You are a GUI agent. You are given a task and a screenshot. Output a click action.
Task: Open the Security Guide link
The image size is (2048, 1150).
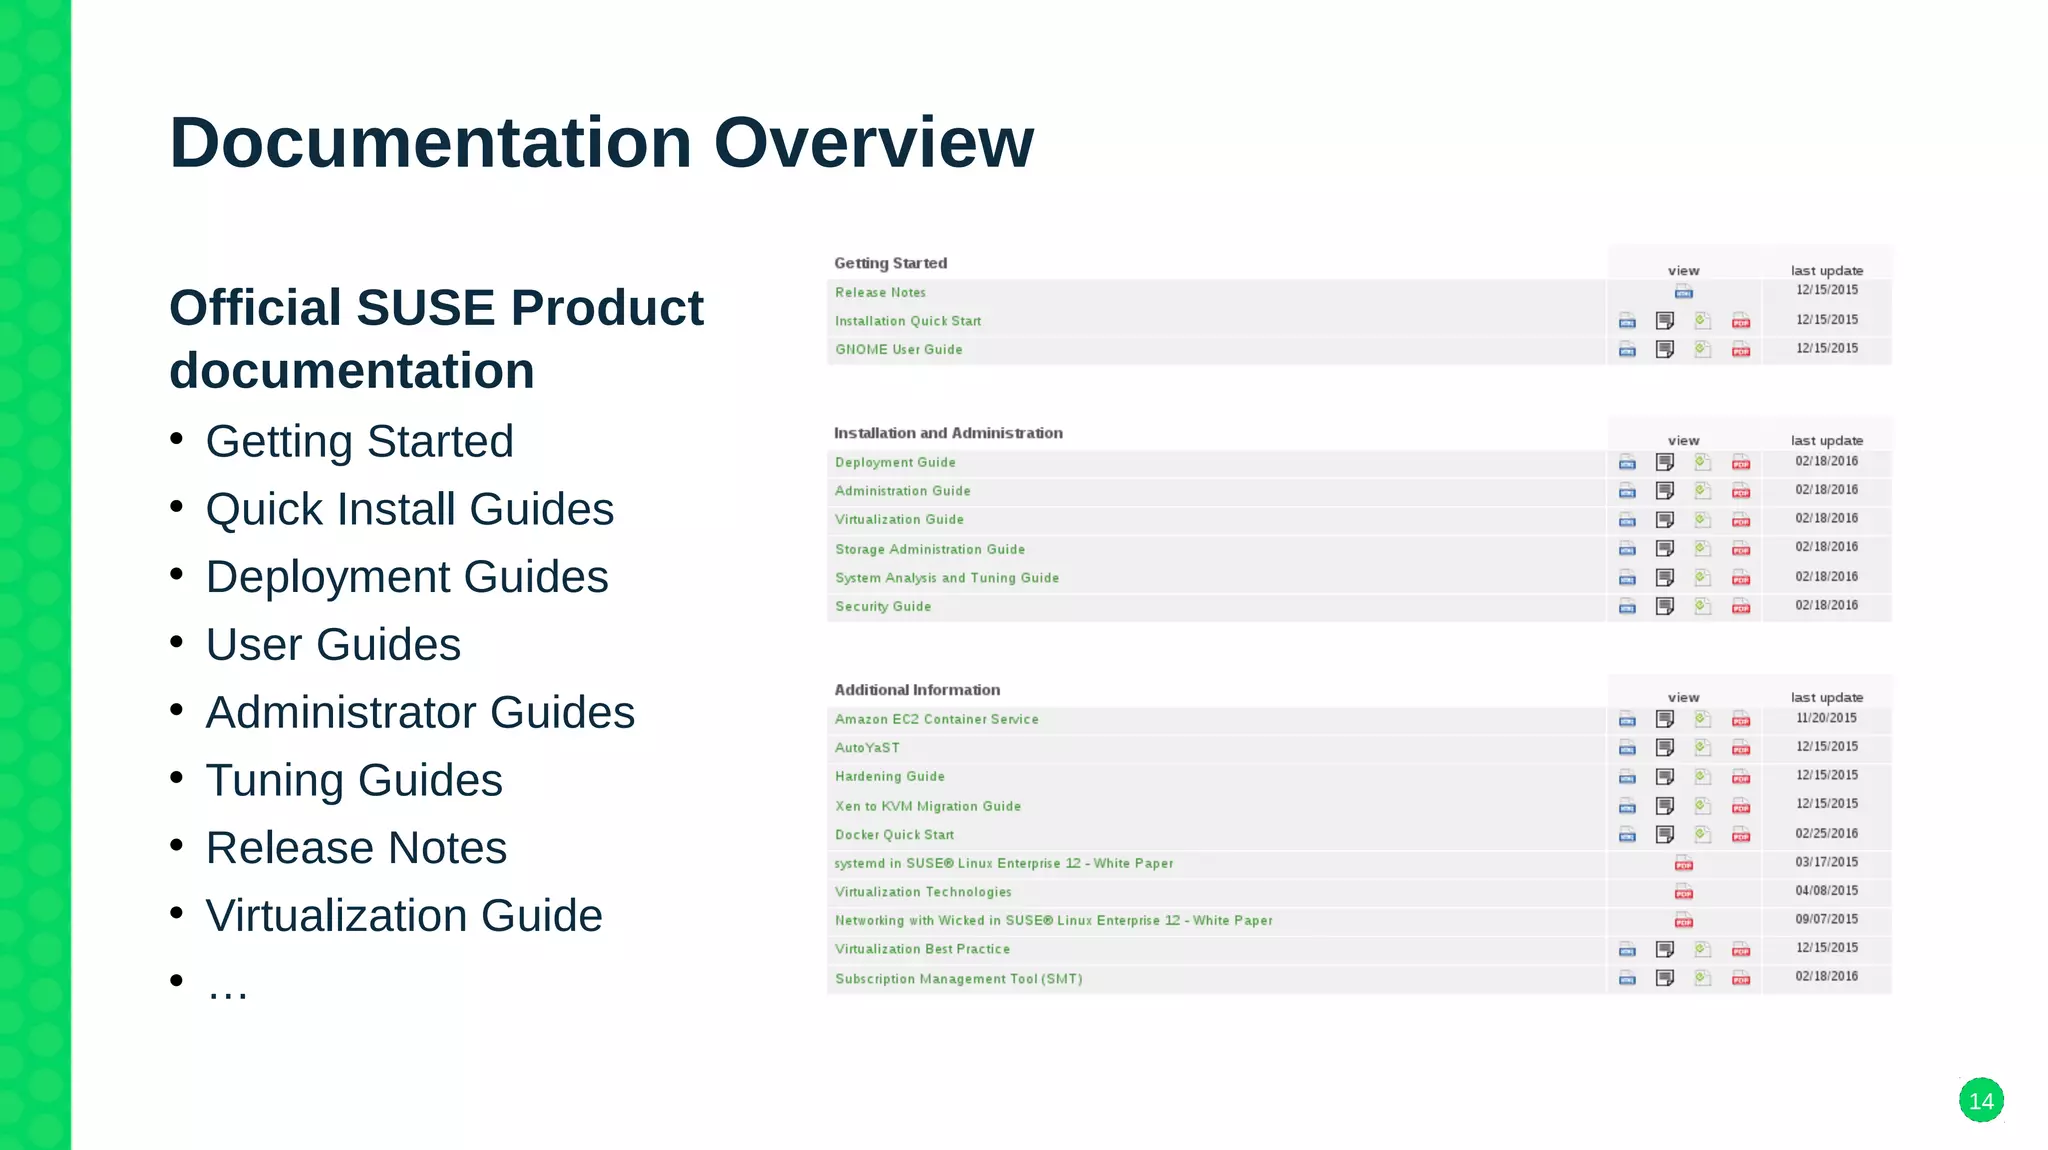click(x=883, y=606)
